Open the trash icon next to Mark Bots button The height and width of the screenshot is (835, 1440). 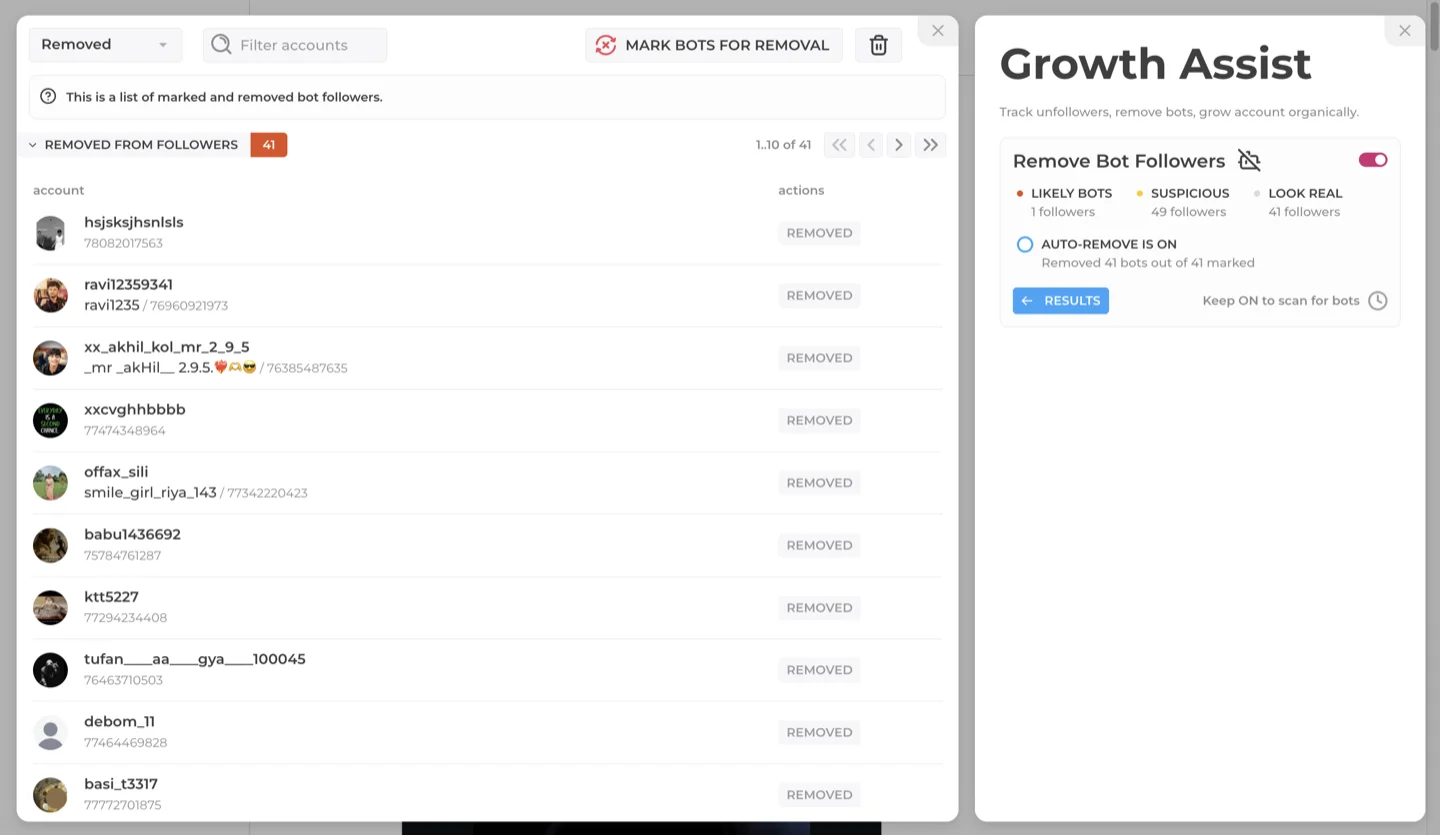(x=878, y=45)
